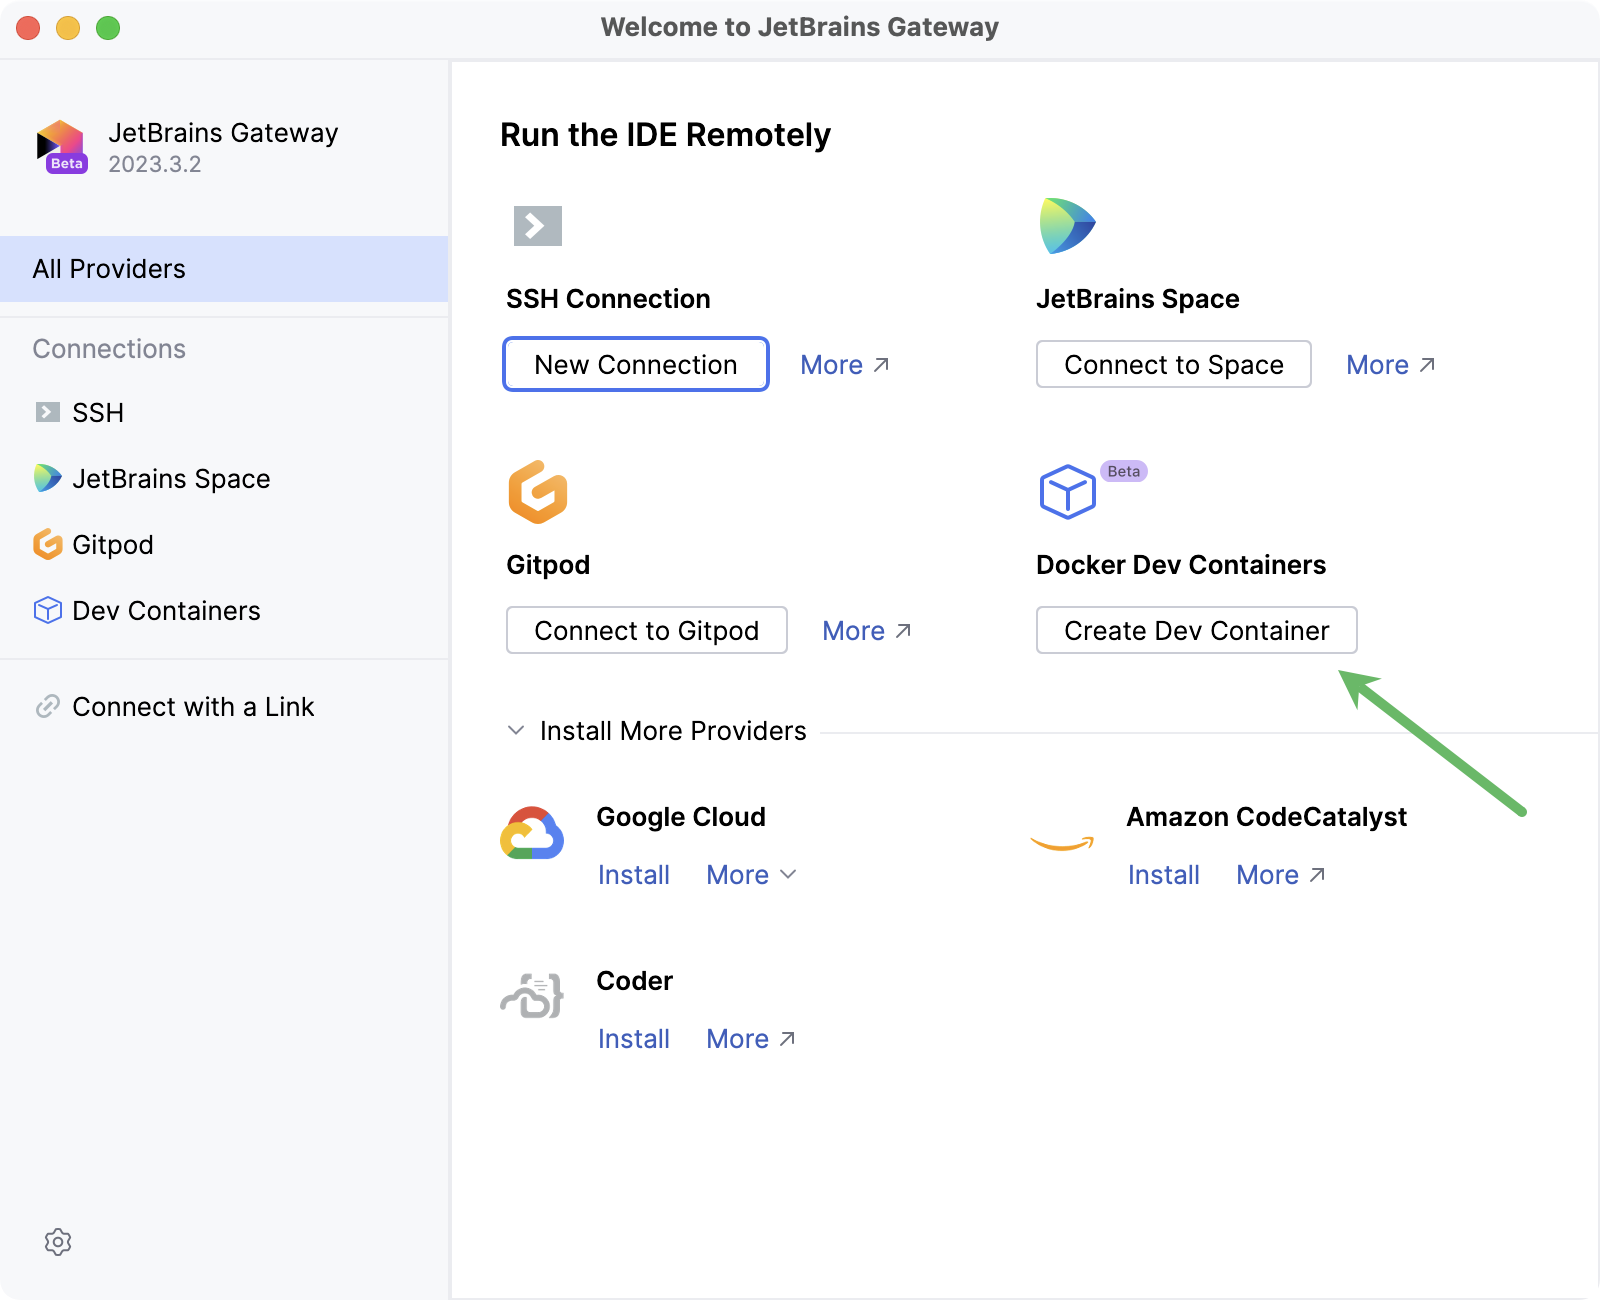Click the Coder provider title
This screenshot has width=1600, height=1300.
(635, 981)
